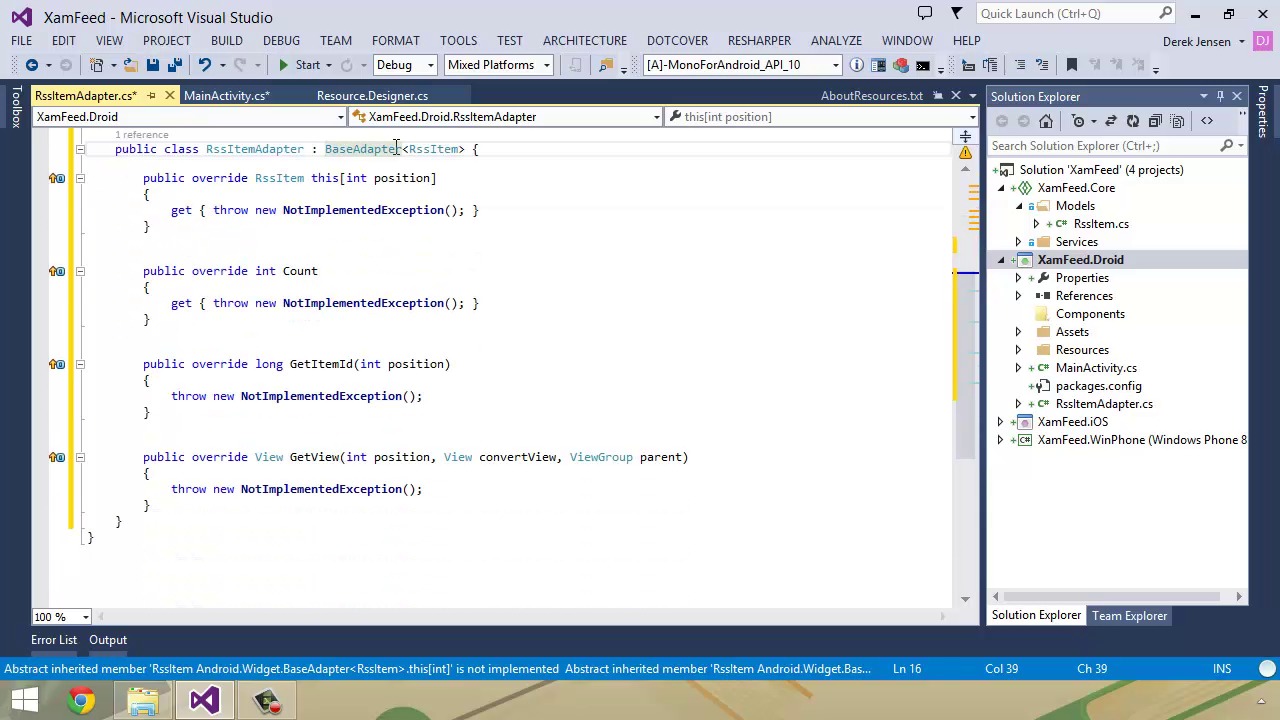This screenshot has height=720, width=1280.
Task: Click the Solution Explorer horizontal scrollbar
Action: click(x=1117, y=596)
